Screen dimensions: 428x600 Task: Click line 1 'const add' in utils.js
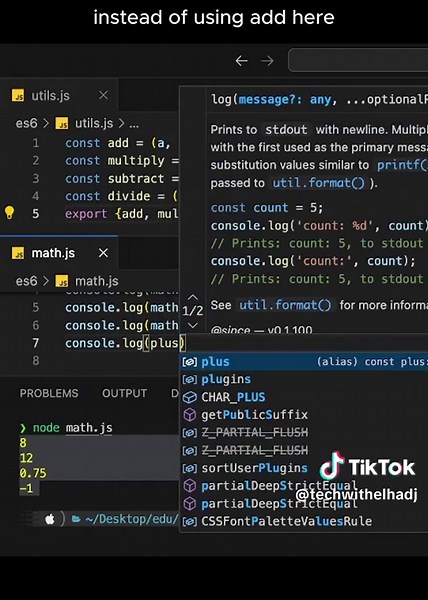117,143
